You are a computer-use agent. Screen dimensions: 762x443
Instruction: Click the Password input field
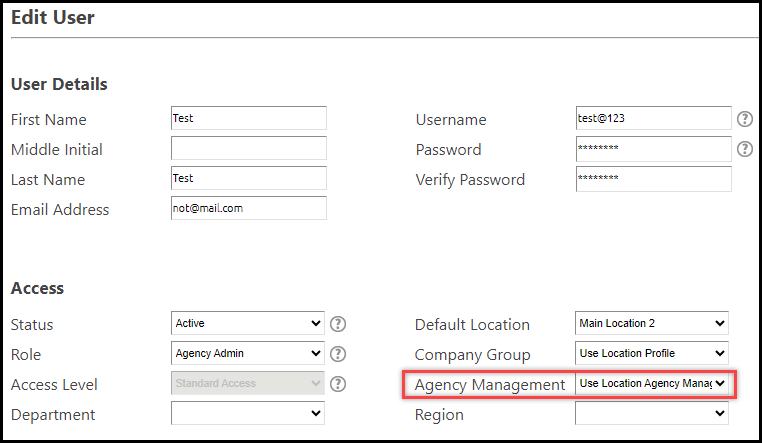[654, 149]
